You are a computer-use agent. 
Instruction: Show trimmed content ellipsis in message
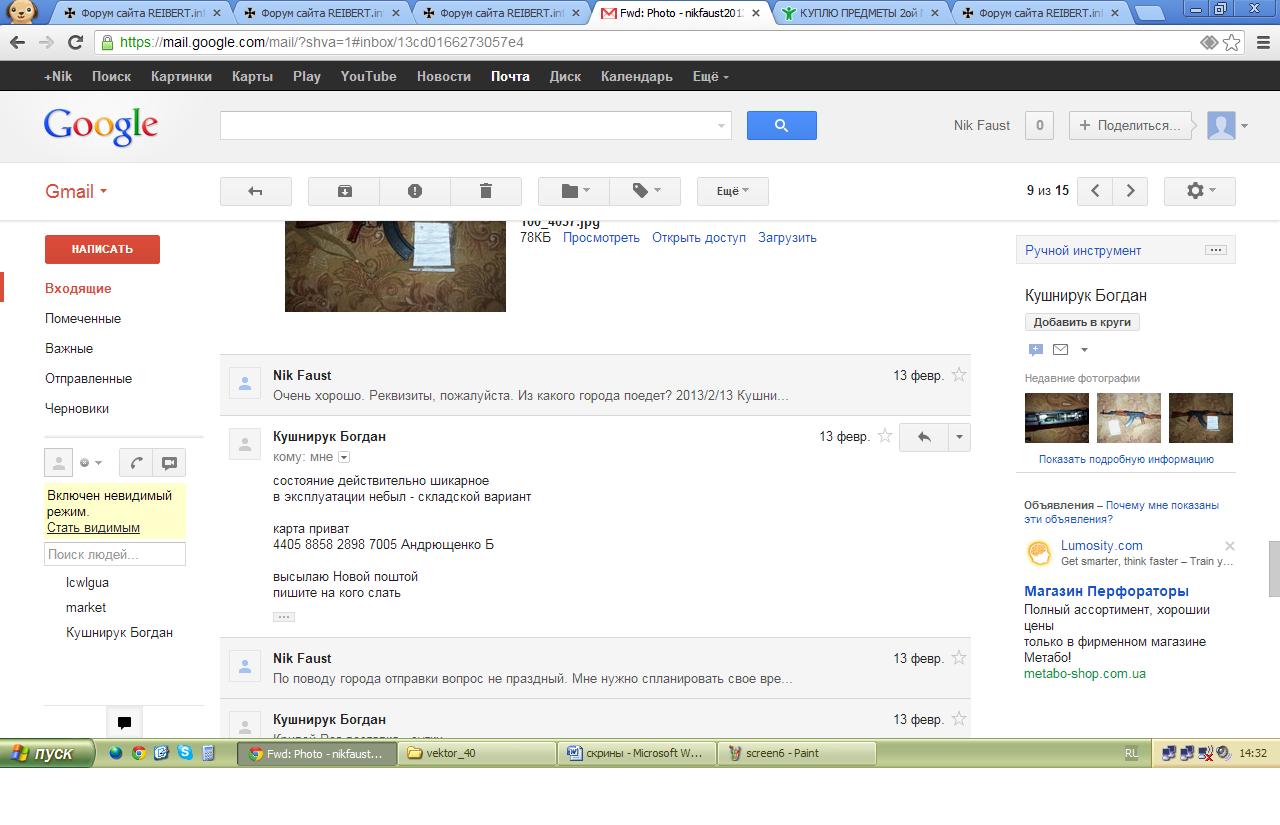click(284, 617)
